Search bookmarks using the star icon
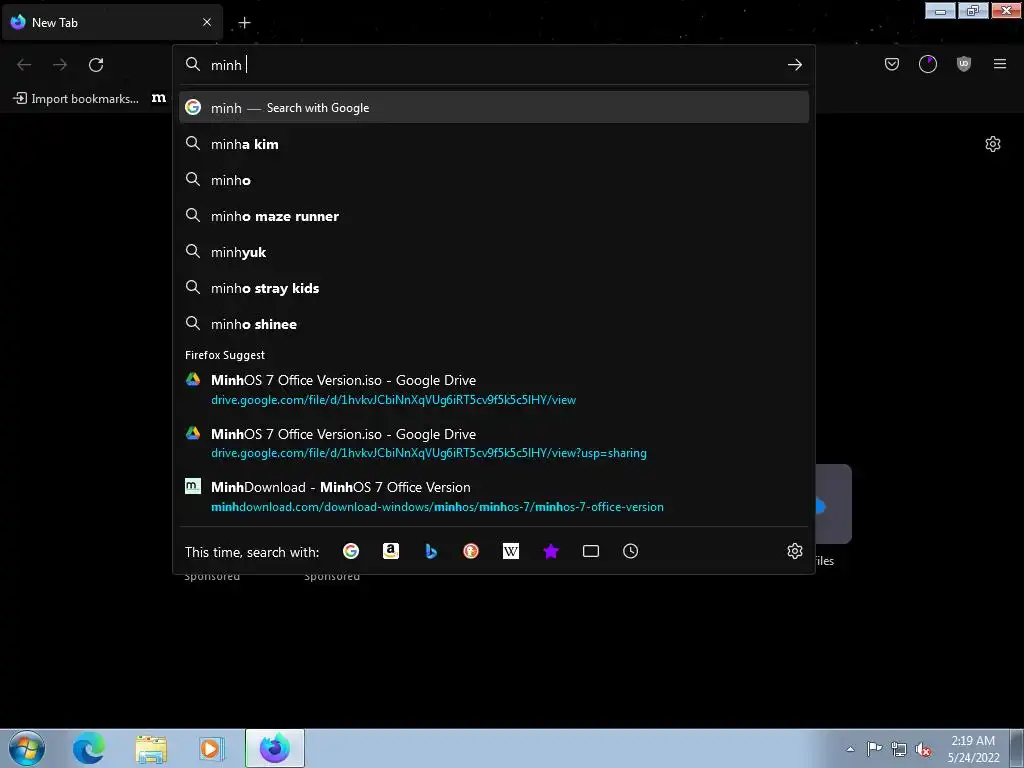Screen dimensions: 1024x768 (551, 551)
